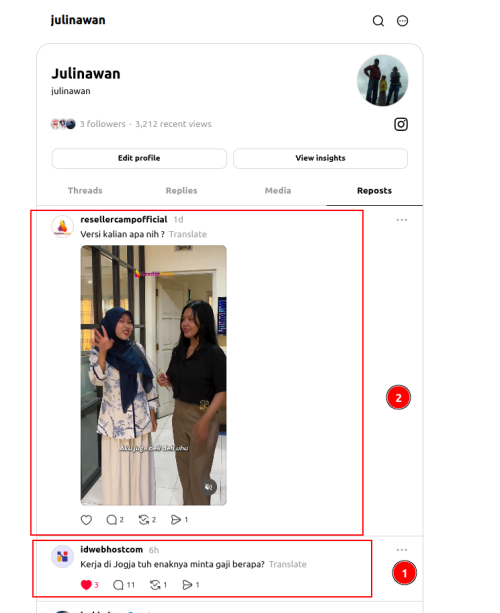Share the resellercampofficial post
This screenshot has height=613, width=500.
click(x=176, y=520)
